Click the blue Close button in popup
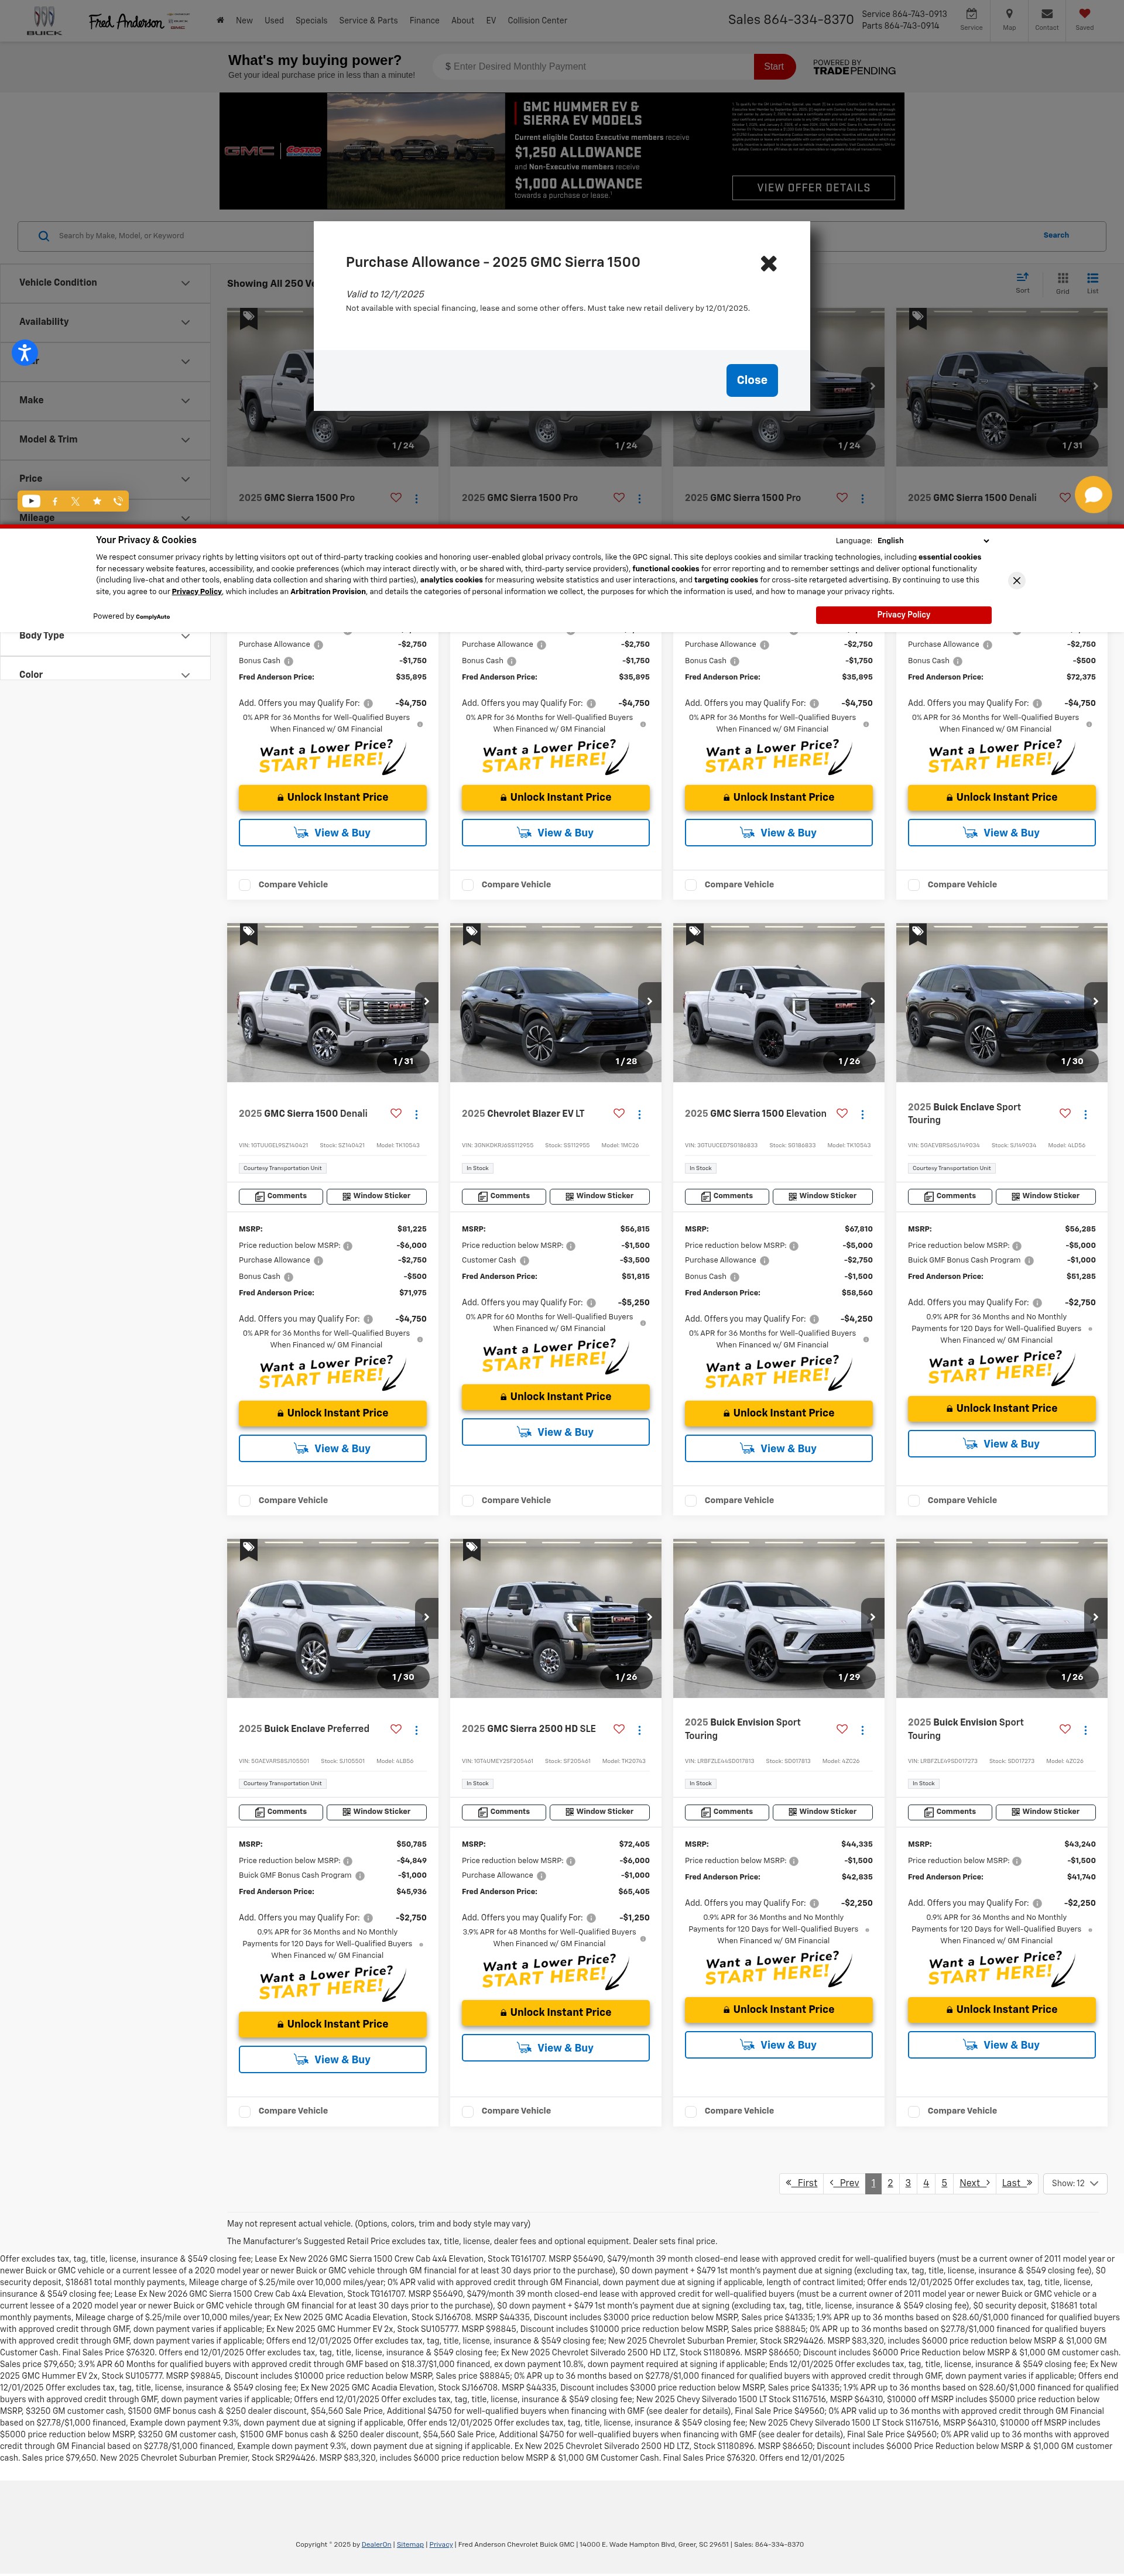This screenshot has height=2576, width=1124. pyautogui.click(x=751, y=380)
